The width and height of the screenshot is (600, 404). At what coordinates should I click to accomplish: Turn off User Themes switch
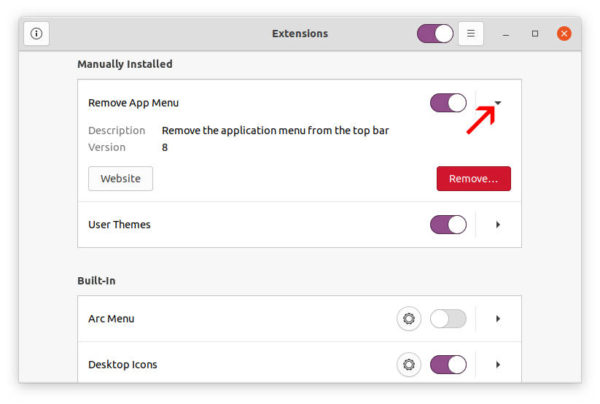(448, 225)
